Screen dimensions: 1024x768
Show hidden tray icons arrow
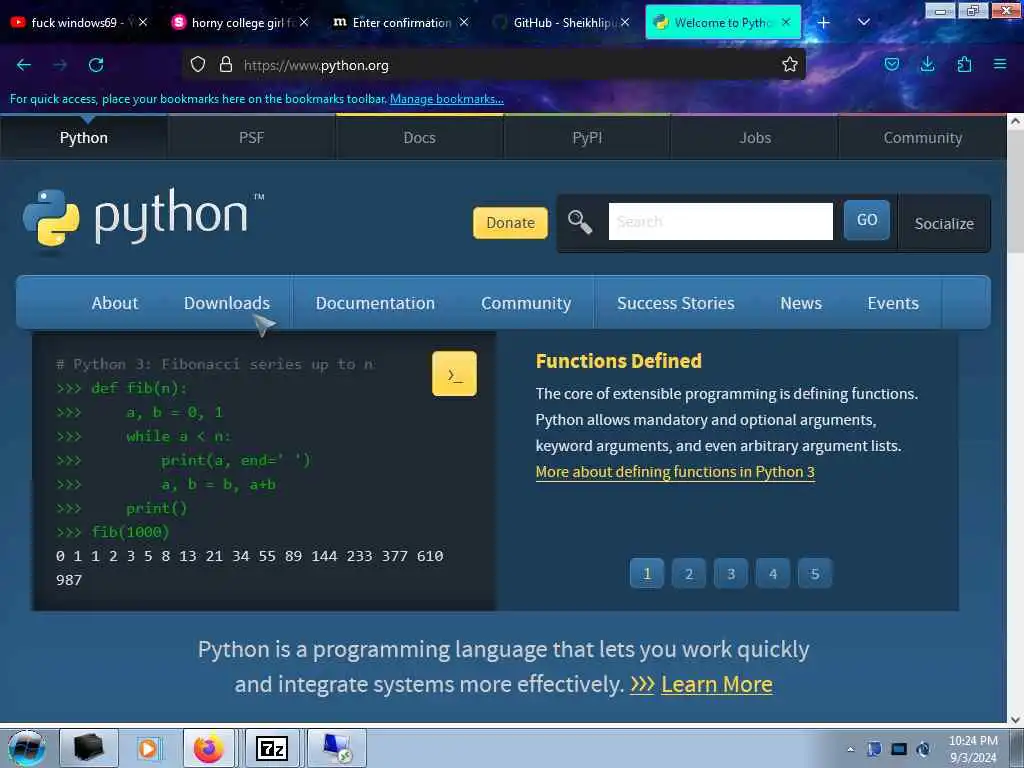tap(850, 749)
